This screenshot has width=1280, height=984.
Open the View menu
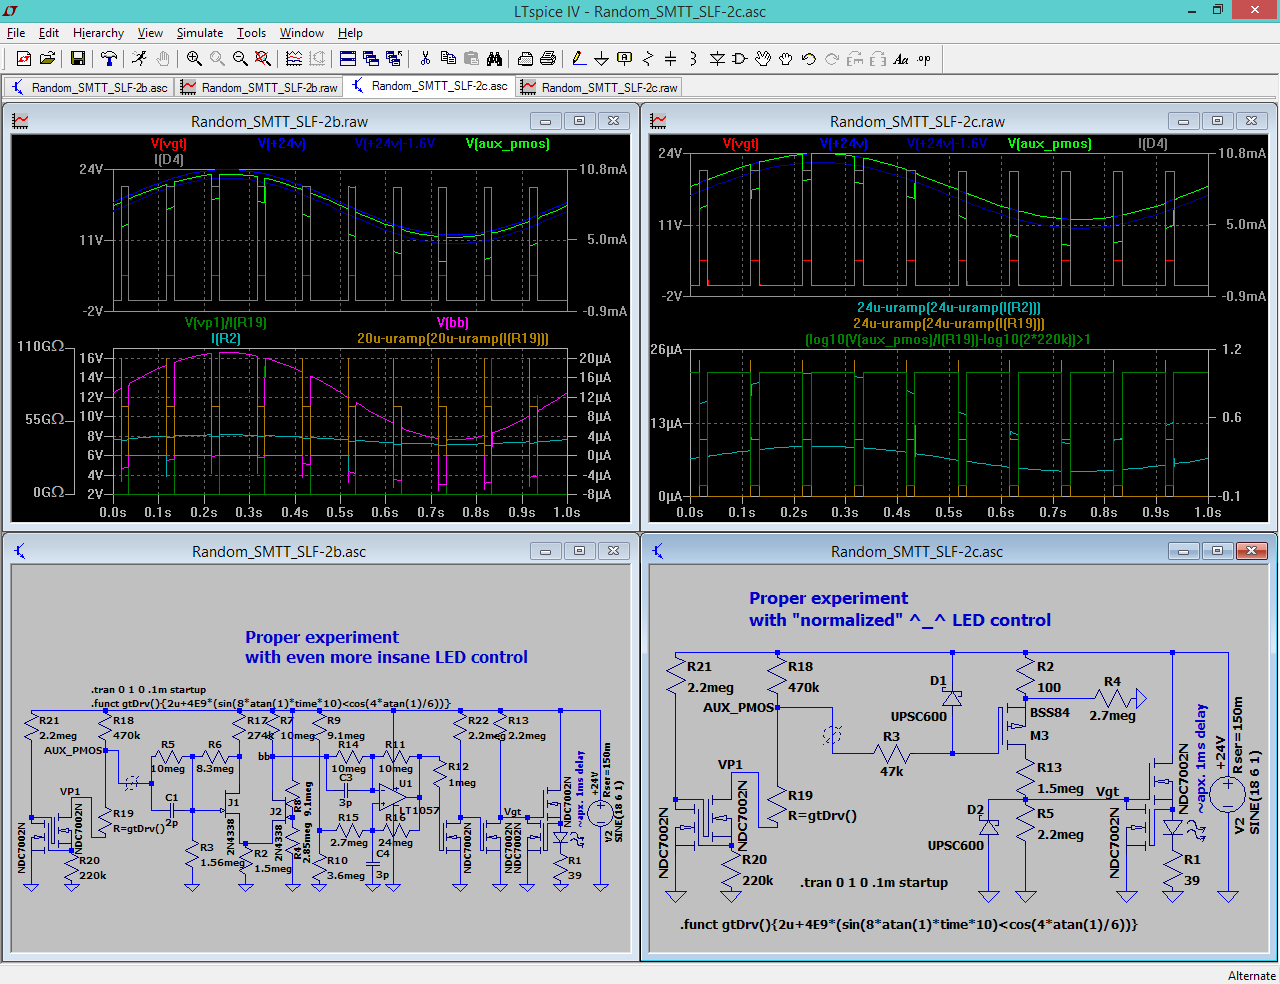tap(150, 33)
